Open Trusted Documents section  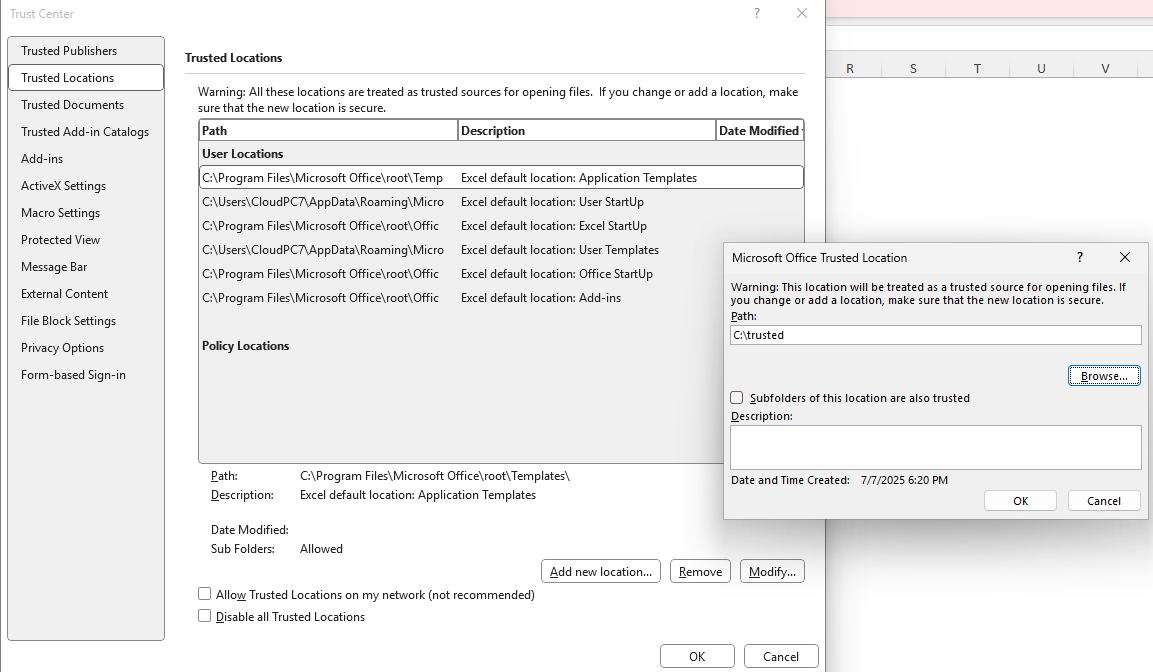(x=86, y=105)
